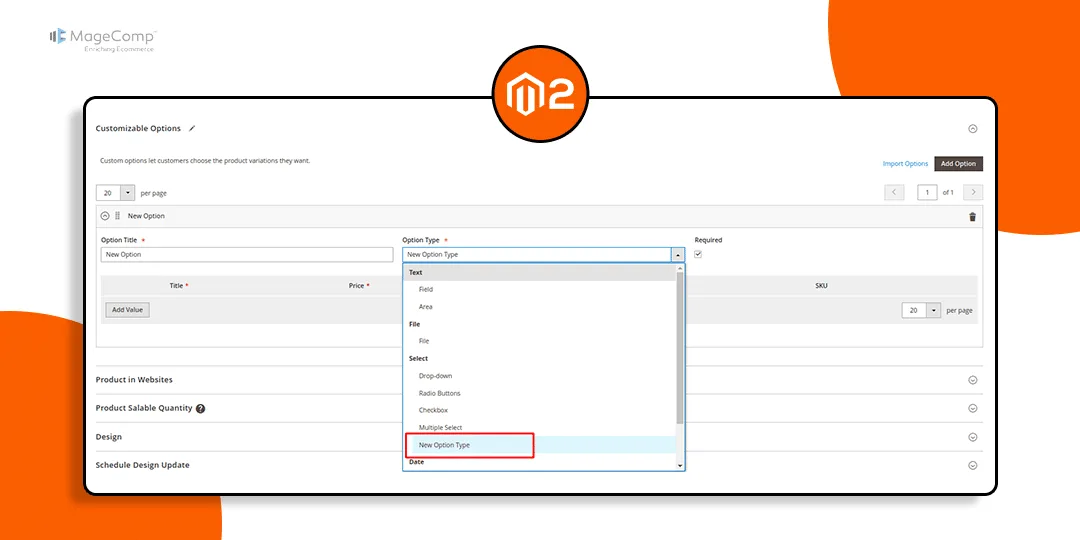
Task: Grab the drag handle of New Option
Action: 117,216
